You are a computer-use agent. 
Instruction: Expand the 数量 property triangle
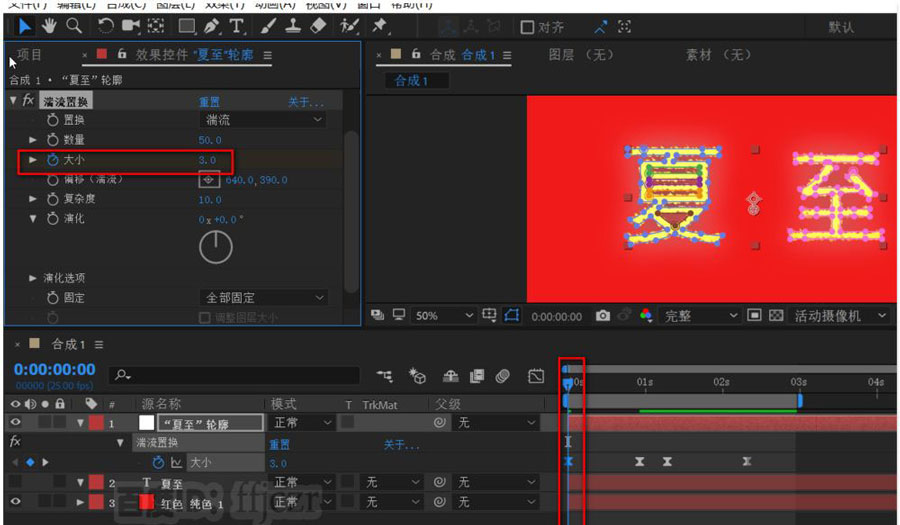33,139
